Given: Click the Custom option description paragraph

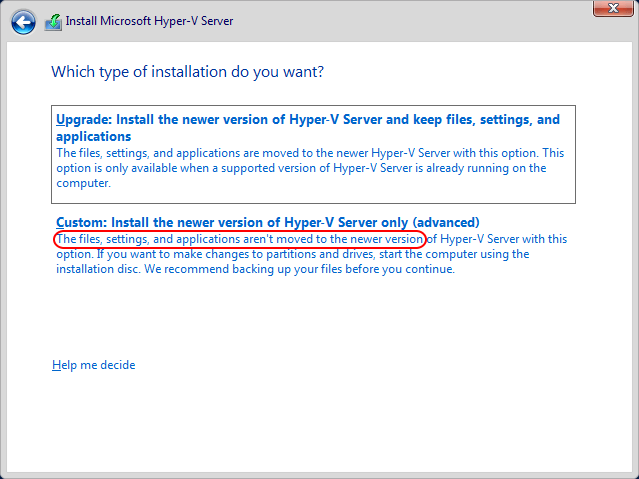Looking at the screenshot, I should point(311,254).
